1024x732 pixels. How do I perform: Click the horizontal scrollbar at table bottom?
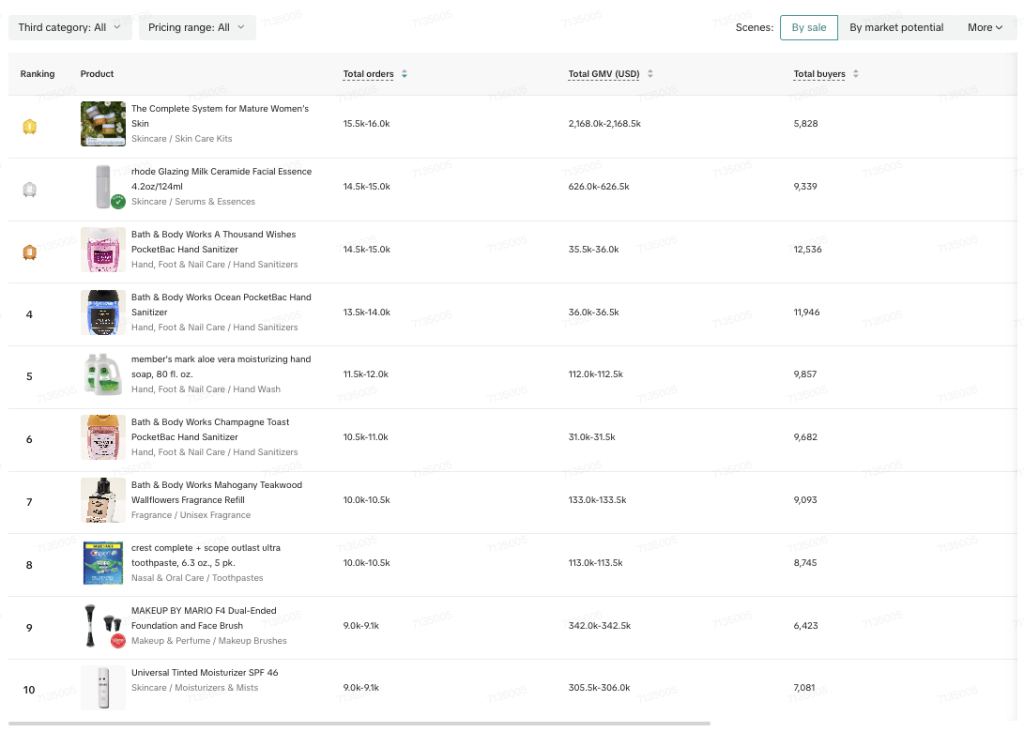[359, 724]
